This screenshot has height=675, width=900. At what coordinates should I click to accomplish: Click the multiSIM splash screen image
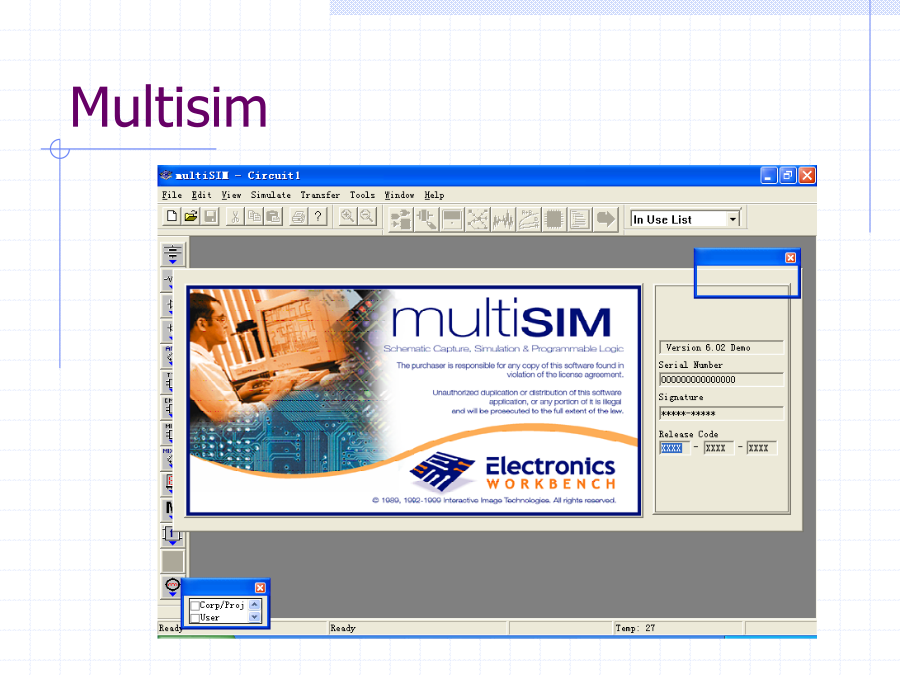point(413,401)
